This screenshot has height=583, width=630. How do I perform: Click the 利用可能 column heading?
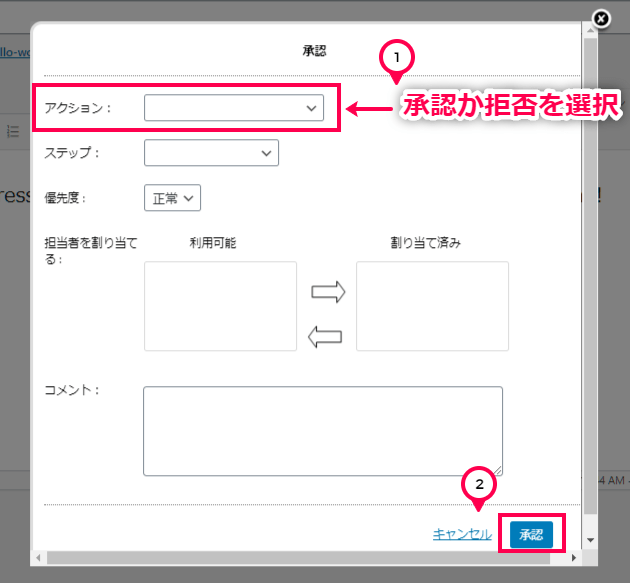(x=213, y=243)
